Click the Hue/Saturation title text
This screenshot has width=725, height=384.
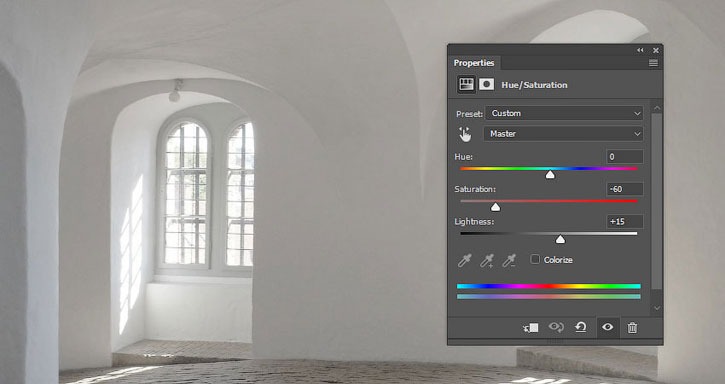click(534, 85)
